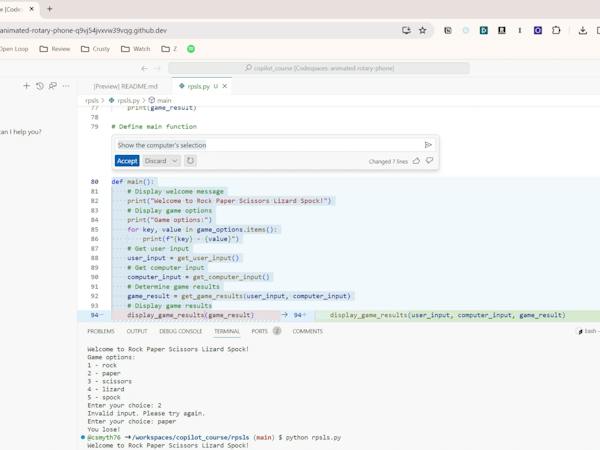Go back with the editor navigation arrow

[x=144, y=68]
